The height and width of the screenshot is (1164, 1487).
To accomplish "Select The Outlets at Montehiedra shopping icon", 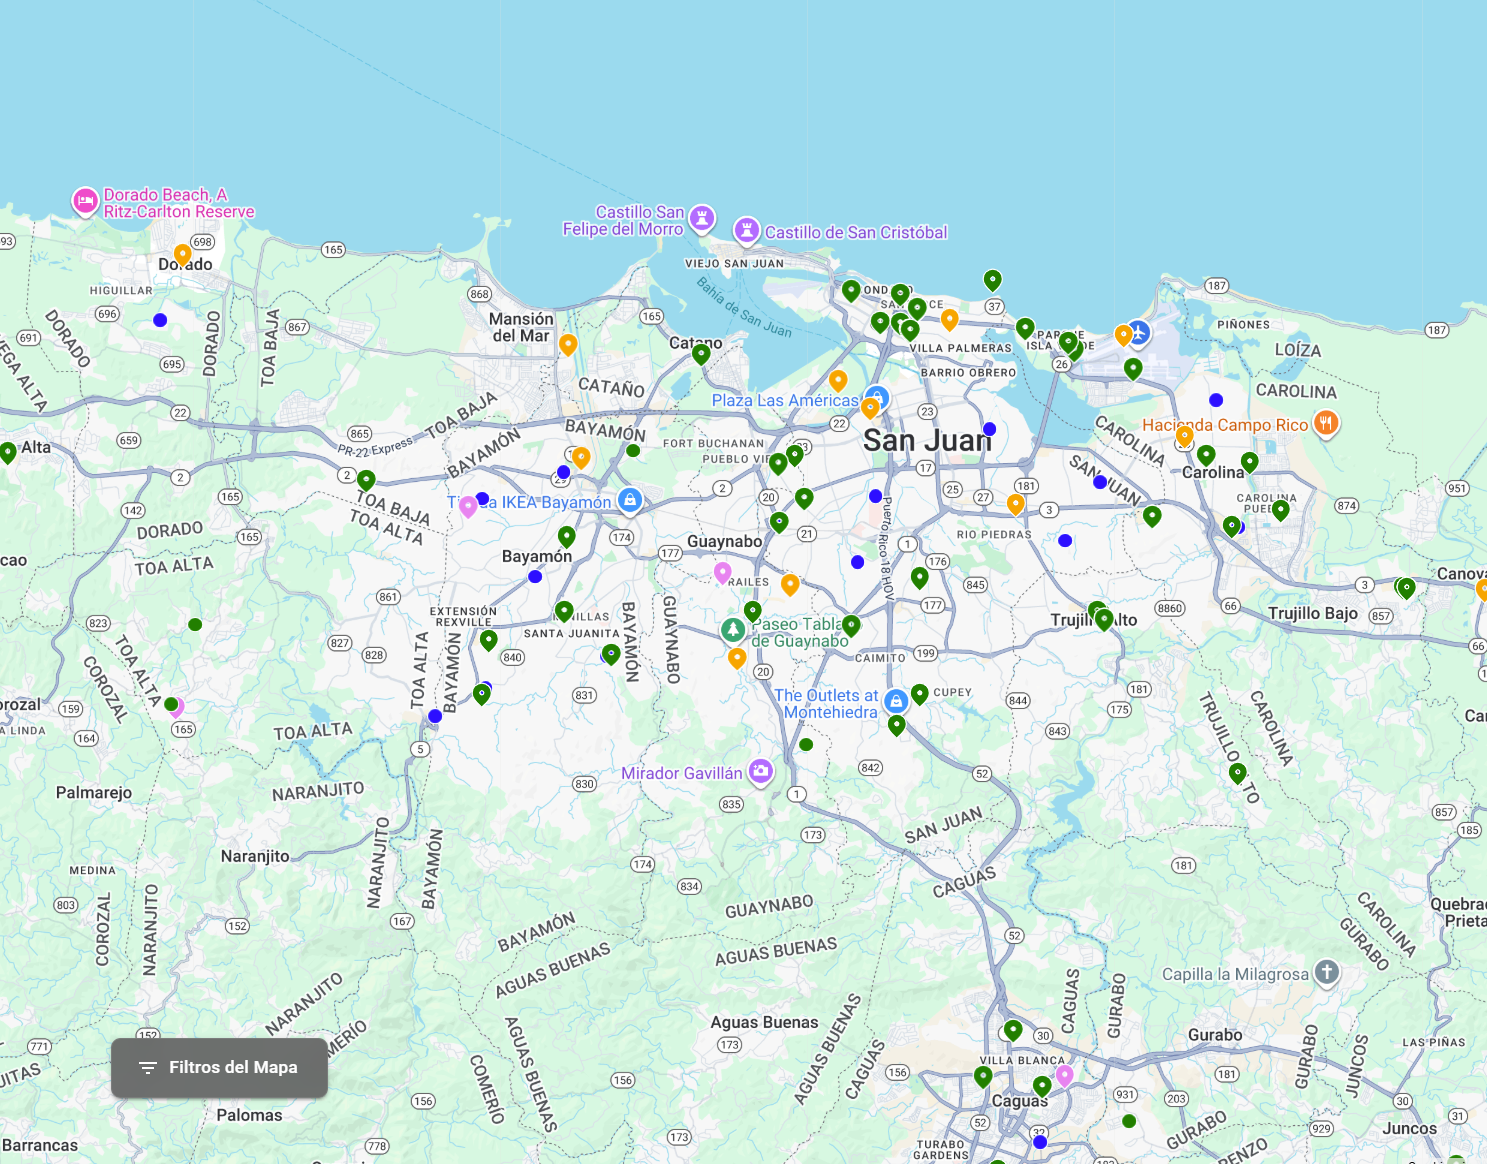I will 896,700.
